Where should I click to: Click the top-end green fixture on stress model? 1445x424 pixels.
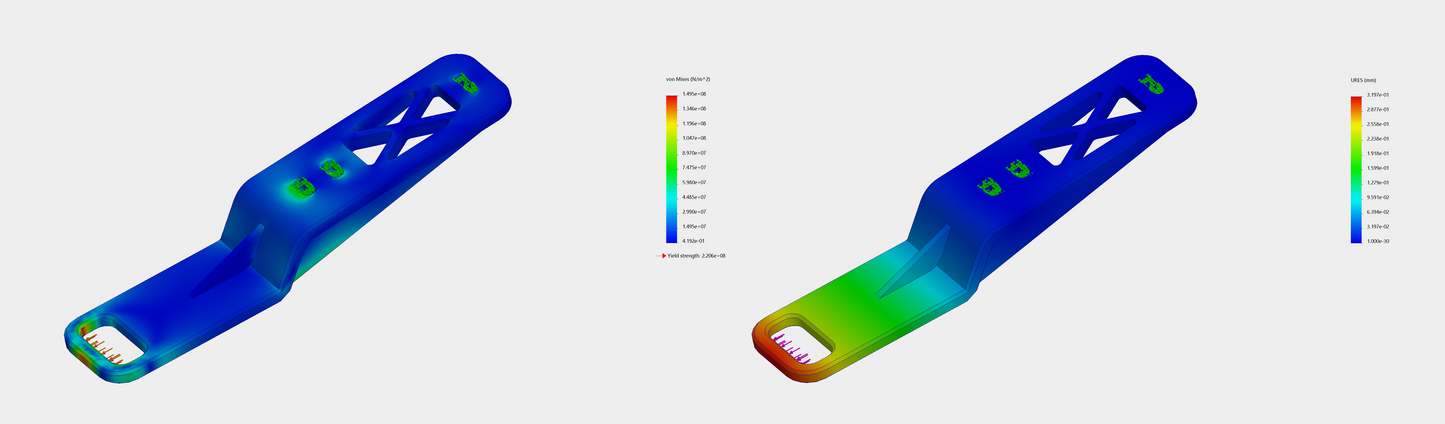coord(465,81)
